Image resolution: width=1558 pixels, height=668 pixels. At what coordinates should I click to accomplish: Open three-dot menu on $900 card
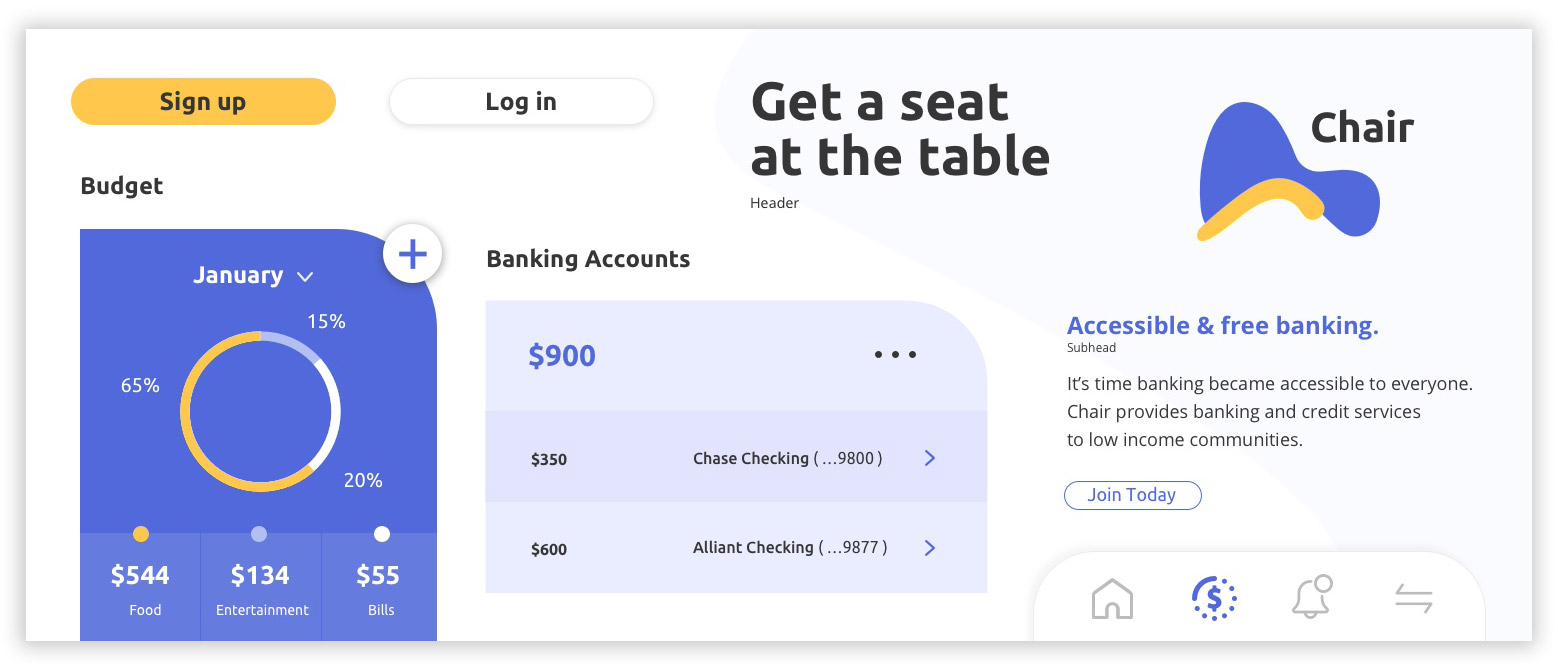pyautogui.click(x=895, y=354)
